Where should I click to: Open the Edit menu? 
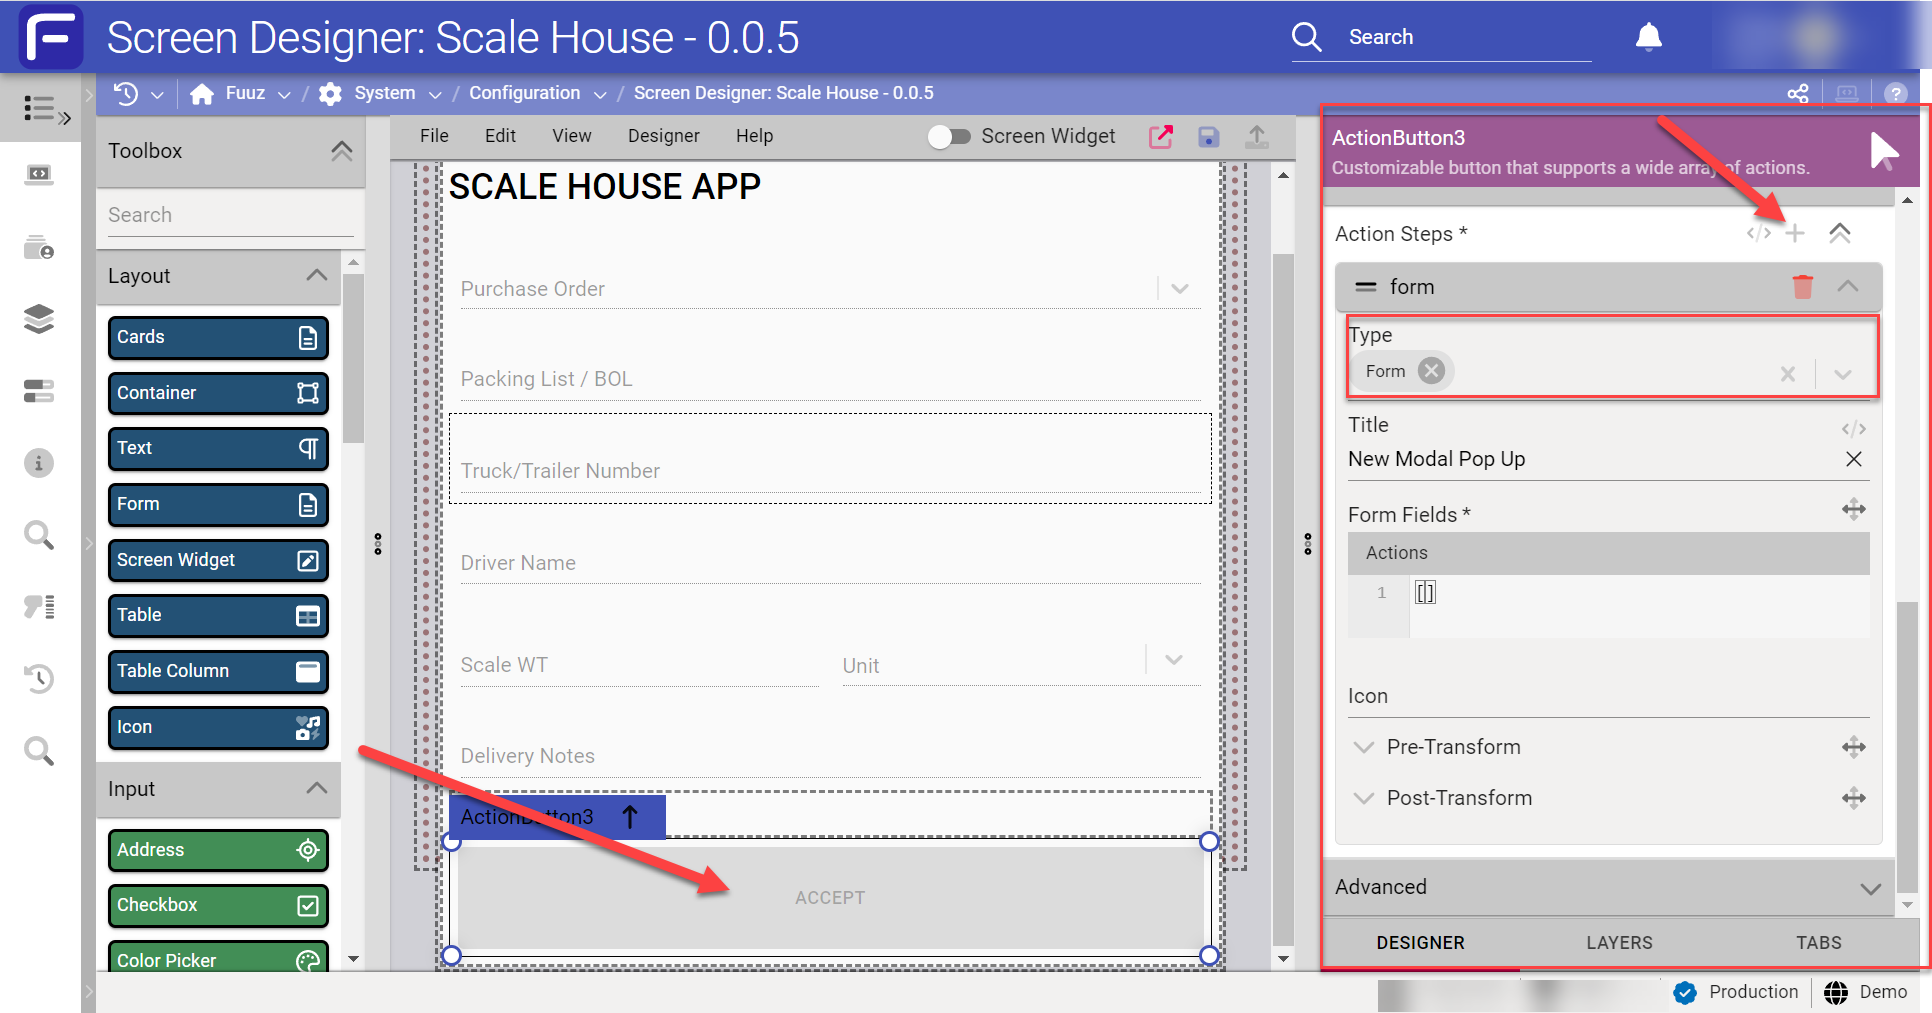pos(500,136)
